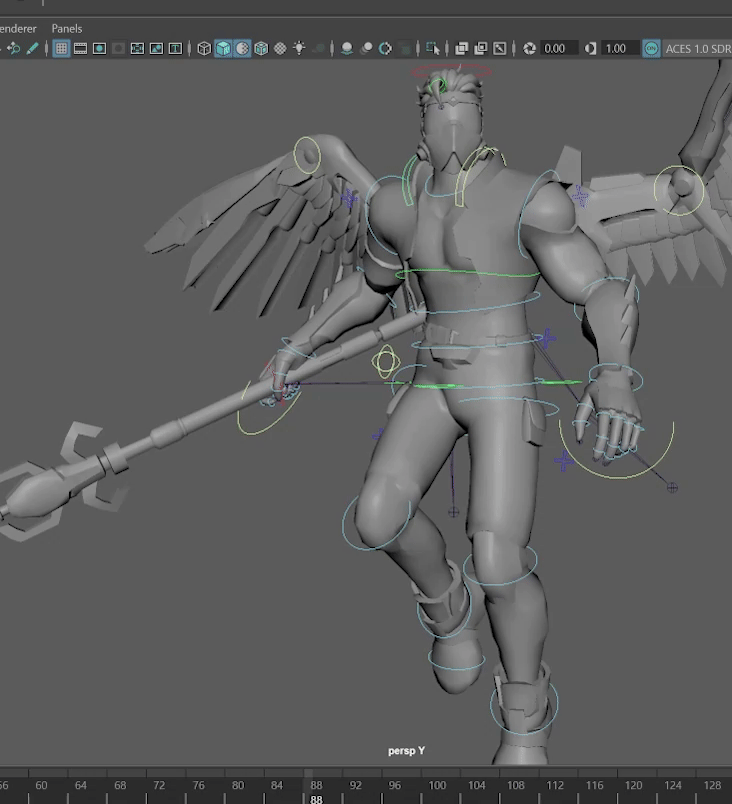Screen dimensions: 732x804
Task: Activate the 2D Pan/Zoom tool icon
Action: tap(13, 49)
